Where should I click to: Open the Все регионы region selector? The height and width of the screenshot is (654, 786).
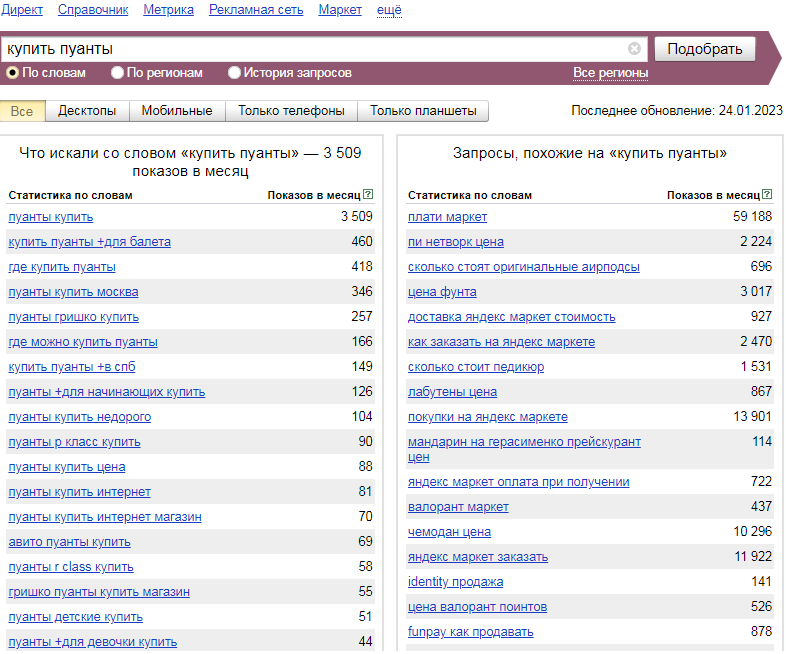(610, 73)
